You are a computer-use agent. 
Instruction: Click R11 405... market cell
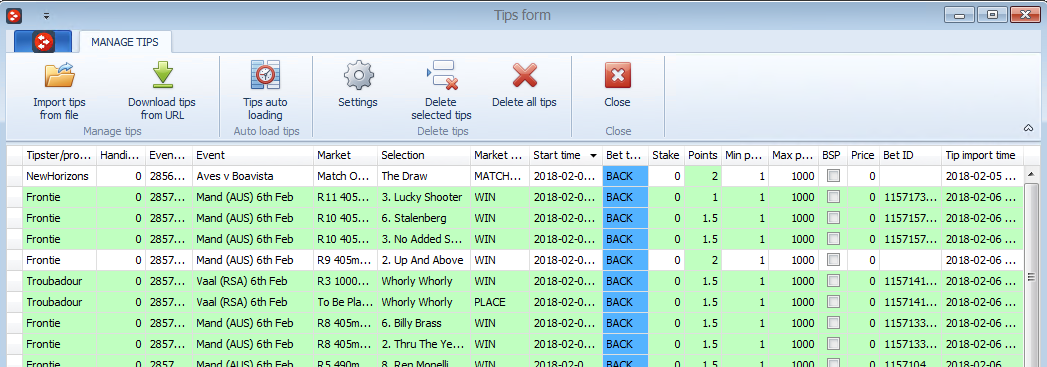tap(345, 198)
